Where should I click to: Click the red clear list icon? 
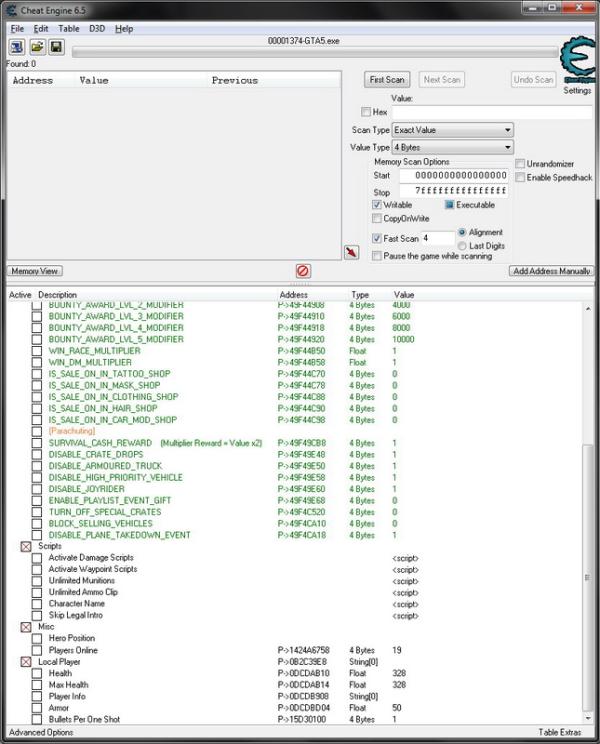click(303, 271)
